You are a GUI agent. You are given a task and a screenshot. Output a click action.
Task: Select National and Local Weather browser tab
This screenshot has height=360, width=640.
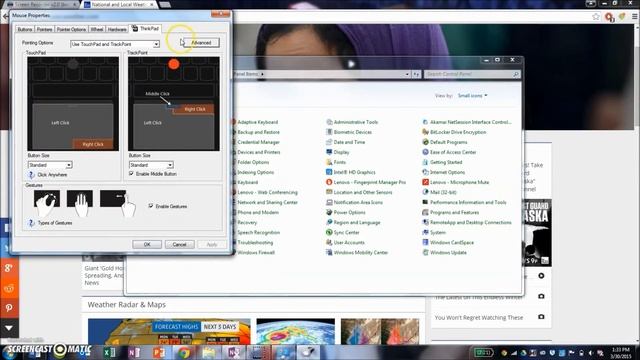(119, 4)
